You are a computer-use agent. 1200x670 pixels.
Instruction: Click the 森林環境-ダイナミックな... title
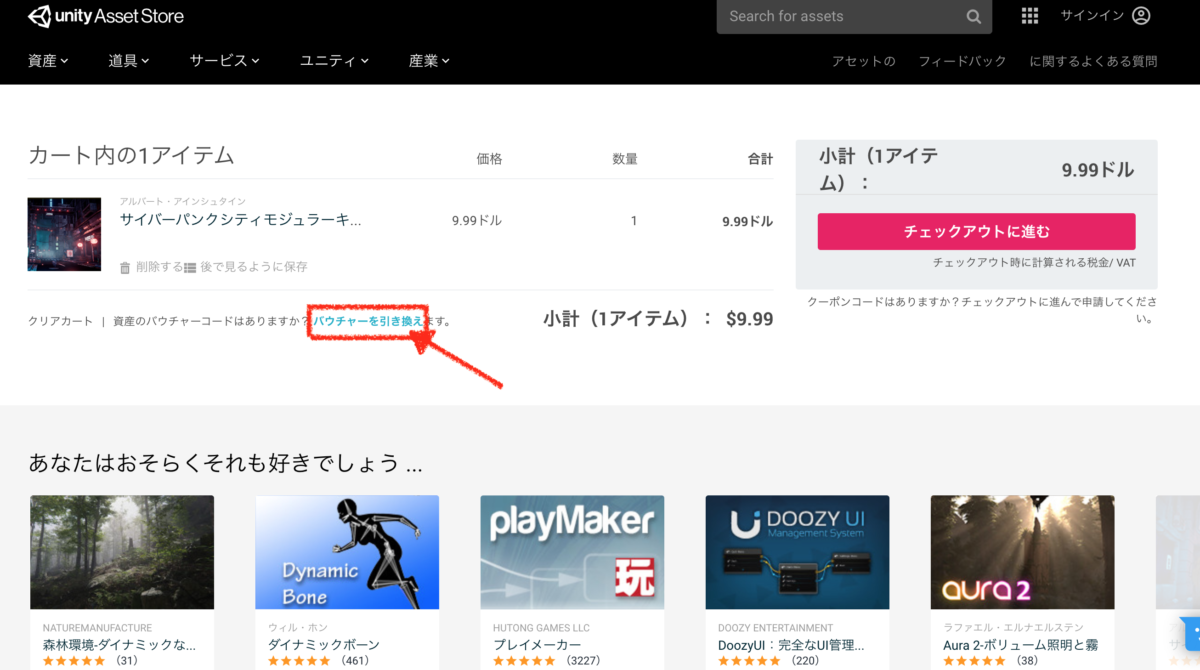click(x=119, y=645)
